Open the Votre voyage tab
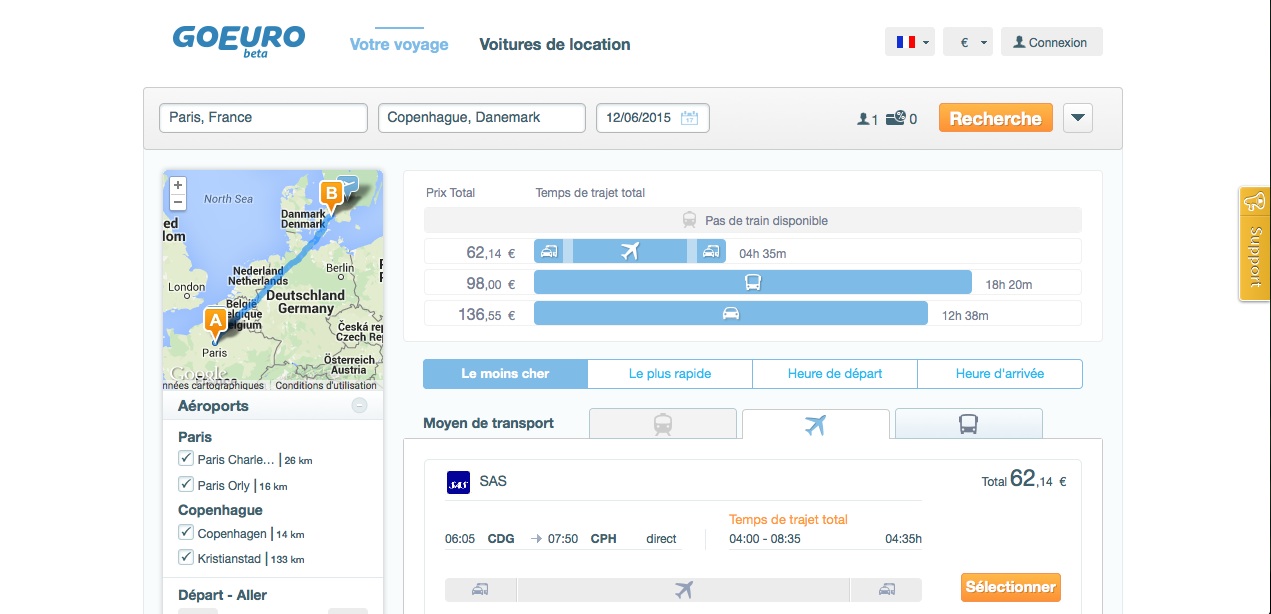The height and width of the screenshot is (614, 1271). [399, 44]
